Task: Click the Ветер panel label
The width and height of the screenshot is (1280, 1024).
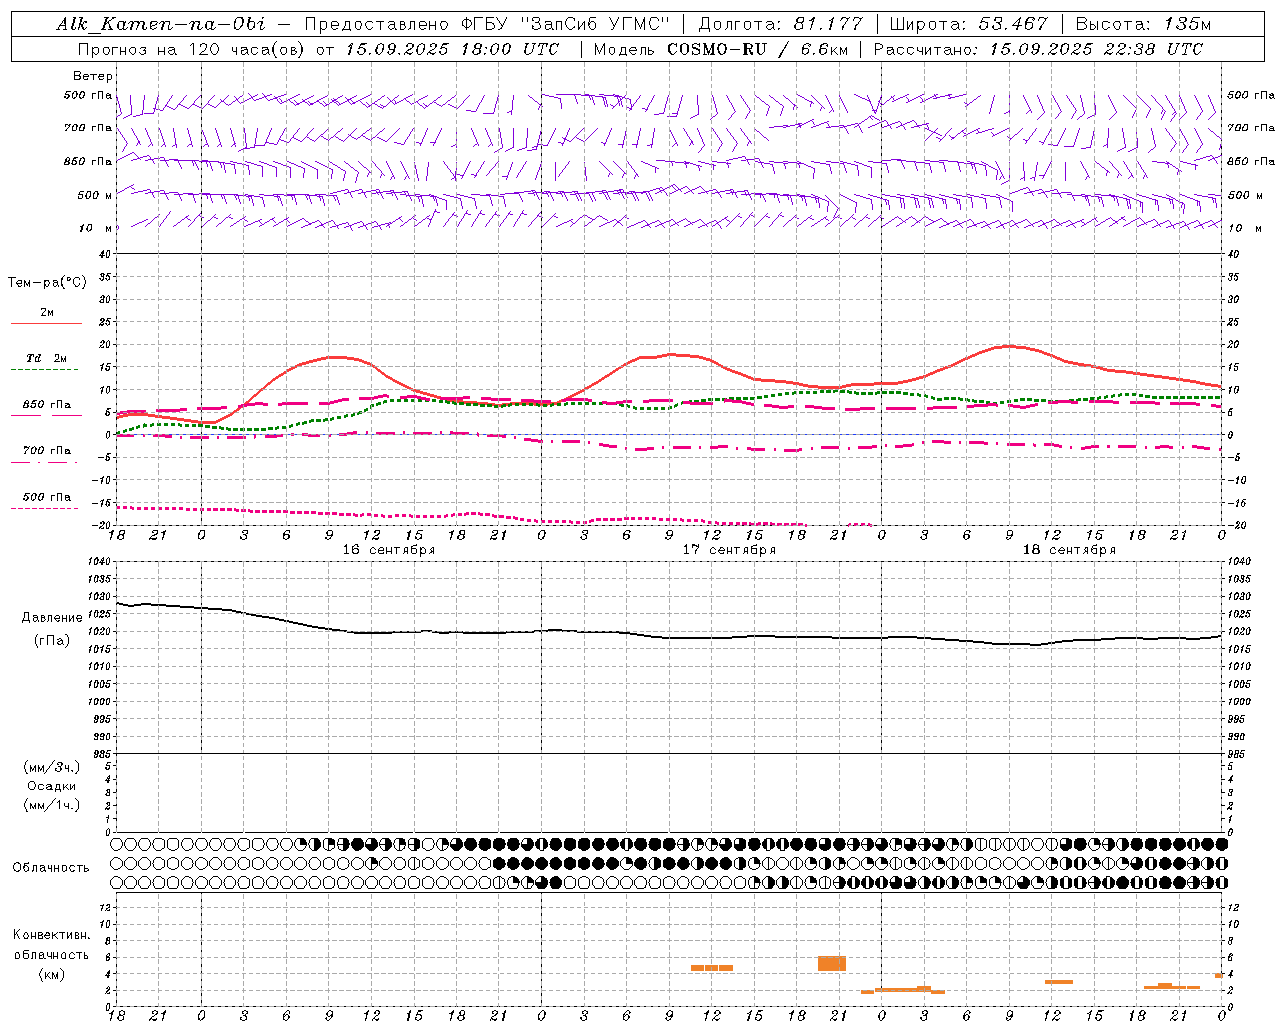Action: tap(93, 76)
